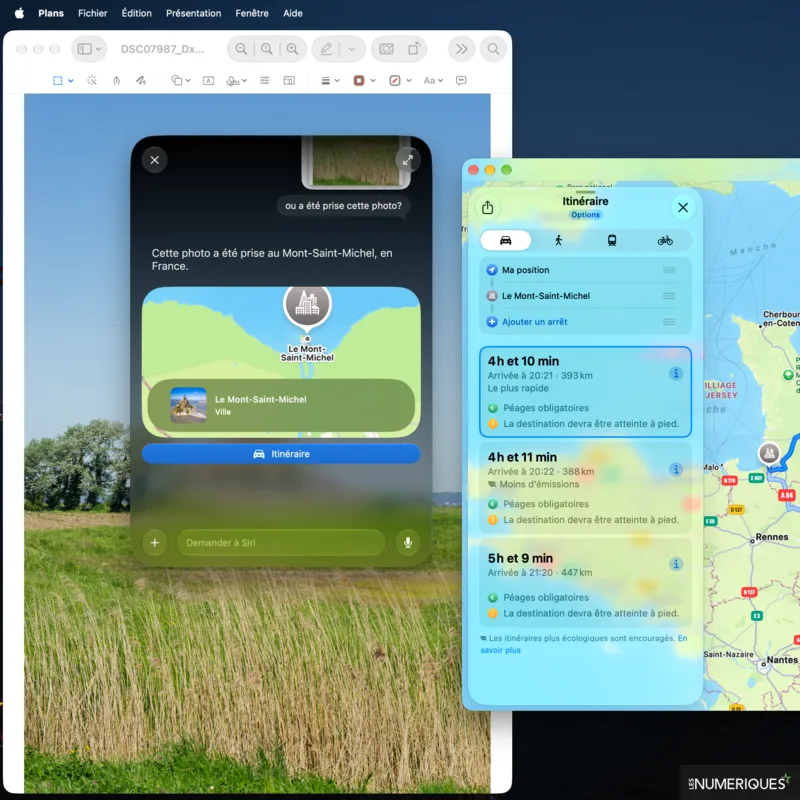Click the Le Mont-Saint-Michel destination row
Image resolution: width=800 pixels, height=800 pixels.
(x=585, y=296)
